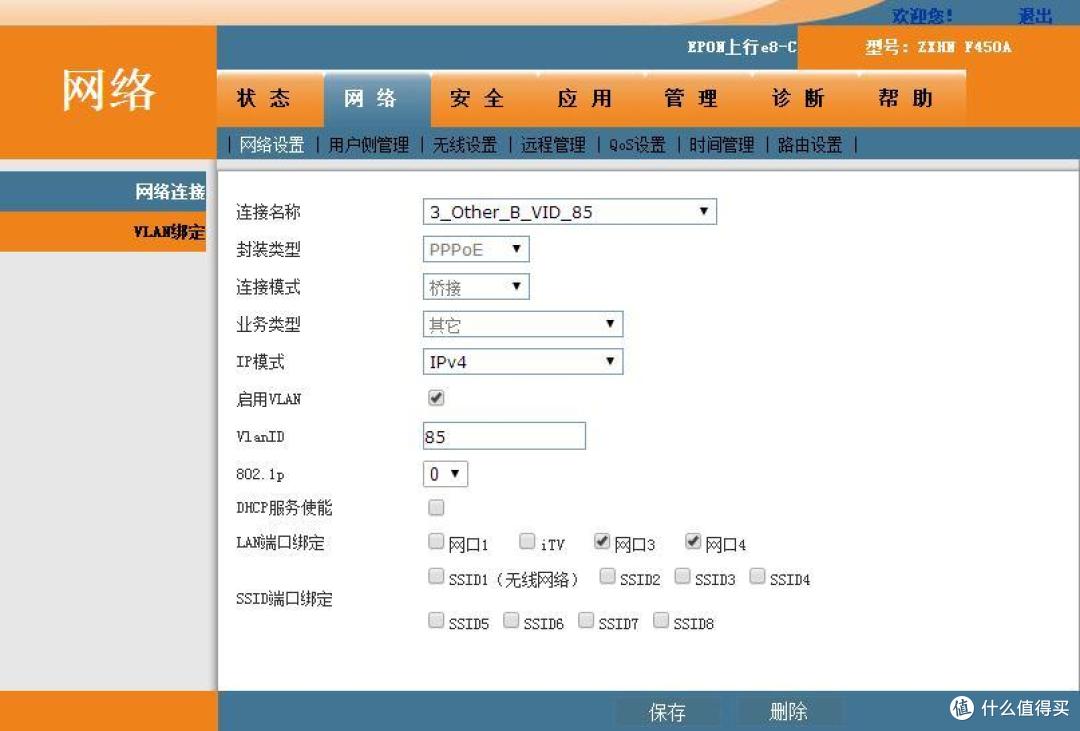Check the SSID3 checkbox
This screenshot has width=1080, height=731.
pos(683,576)
